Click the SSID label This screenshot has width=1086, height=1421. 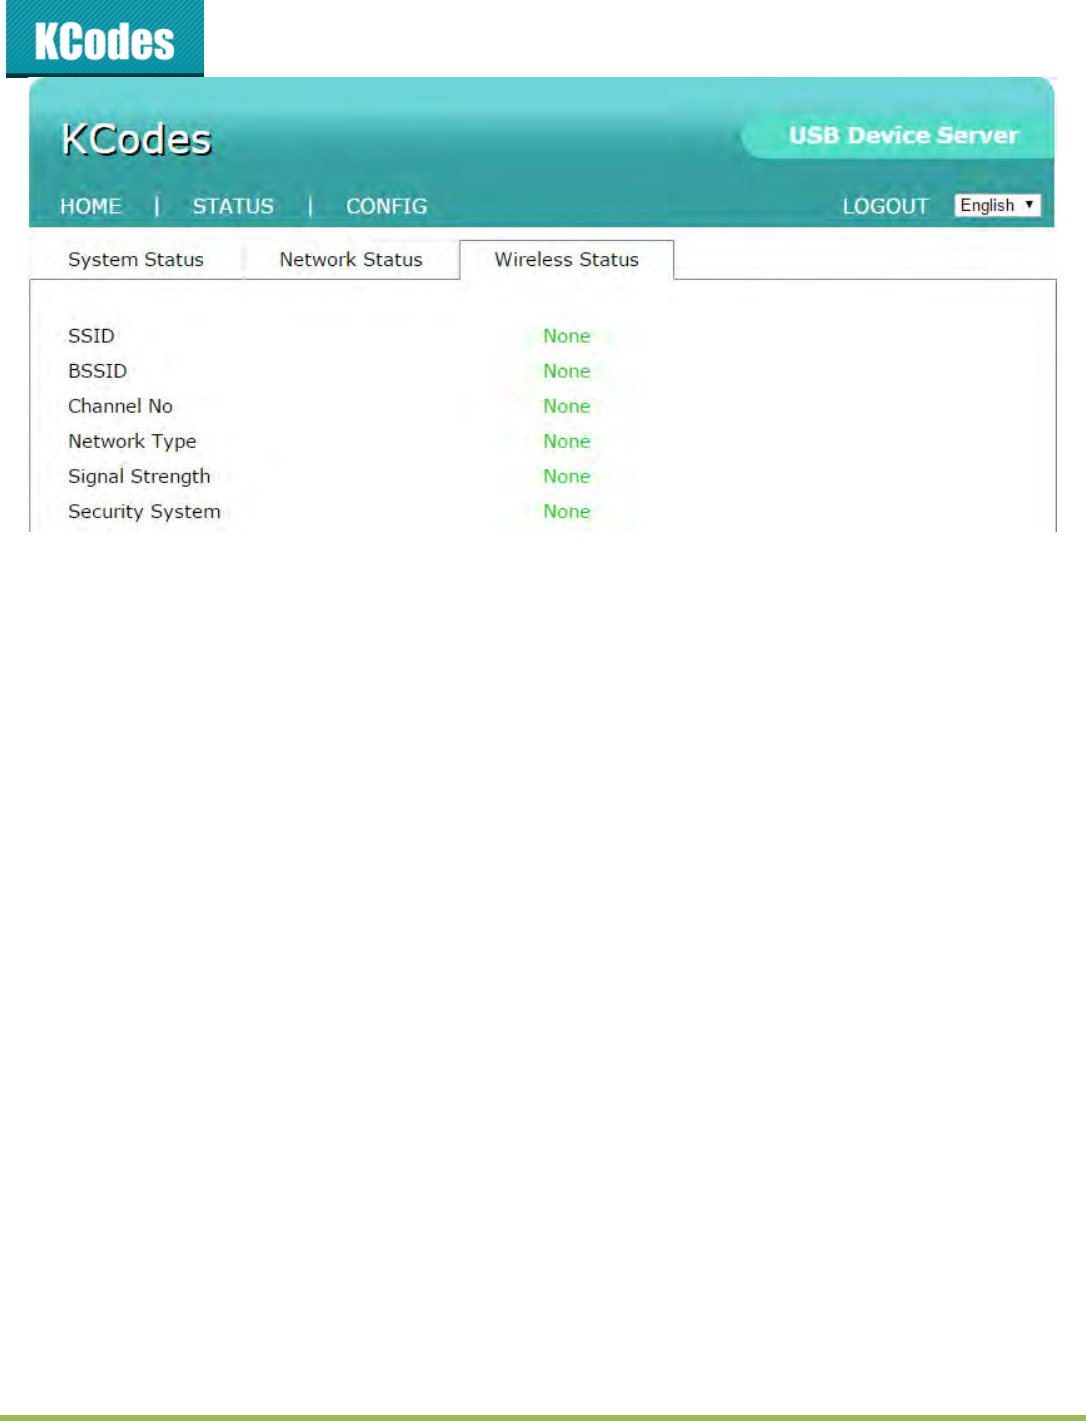pos(91,336)
